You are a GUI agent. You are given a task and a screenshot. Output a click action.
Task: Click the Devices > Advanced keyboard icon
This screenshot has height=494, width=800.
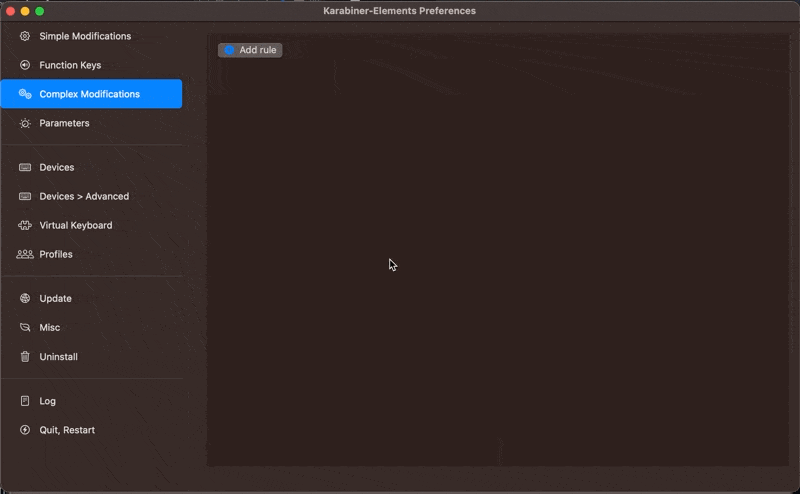coord(24,196)
